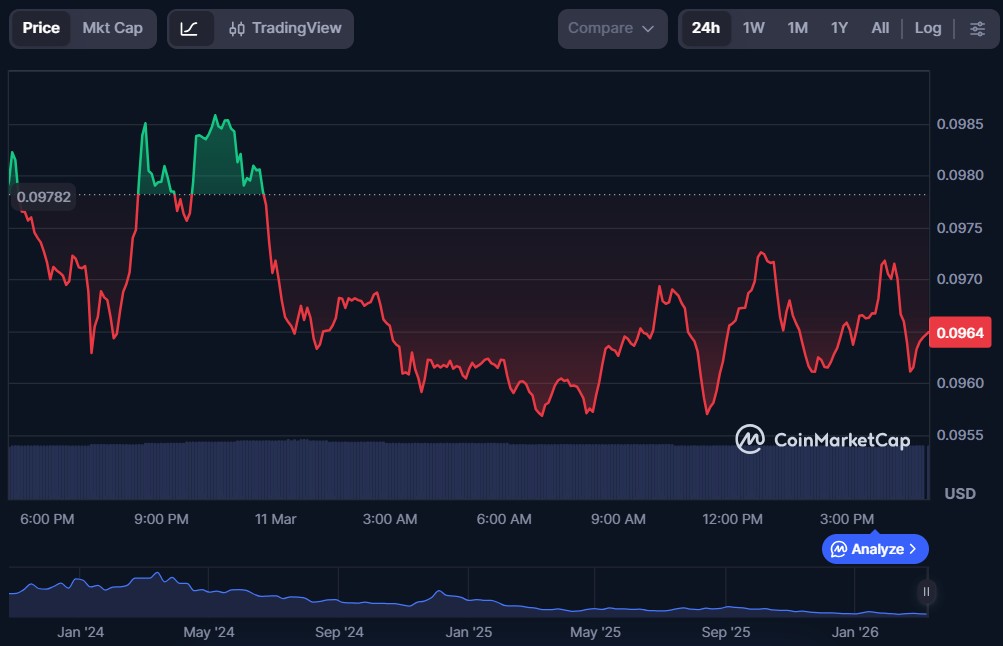Click May '24 on the mini timeline
This screenshot has width=1003, height=646.
pos(209,632)
